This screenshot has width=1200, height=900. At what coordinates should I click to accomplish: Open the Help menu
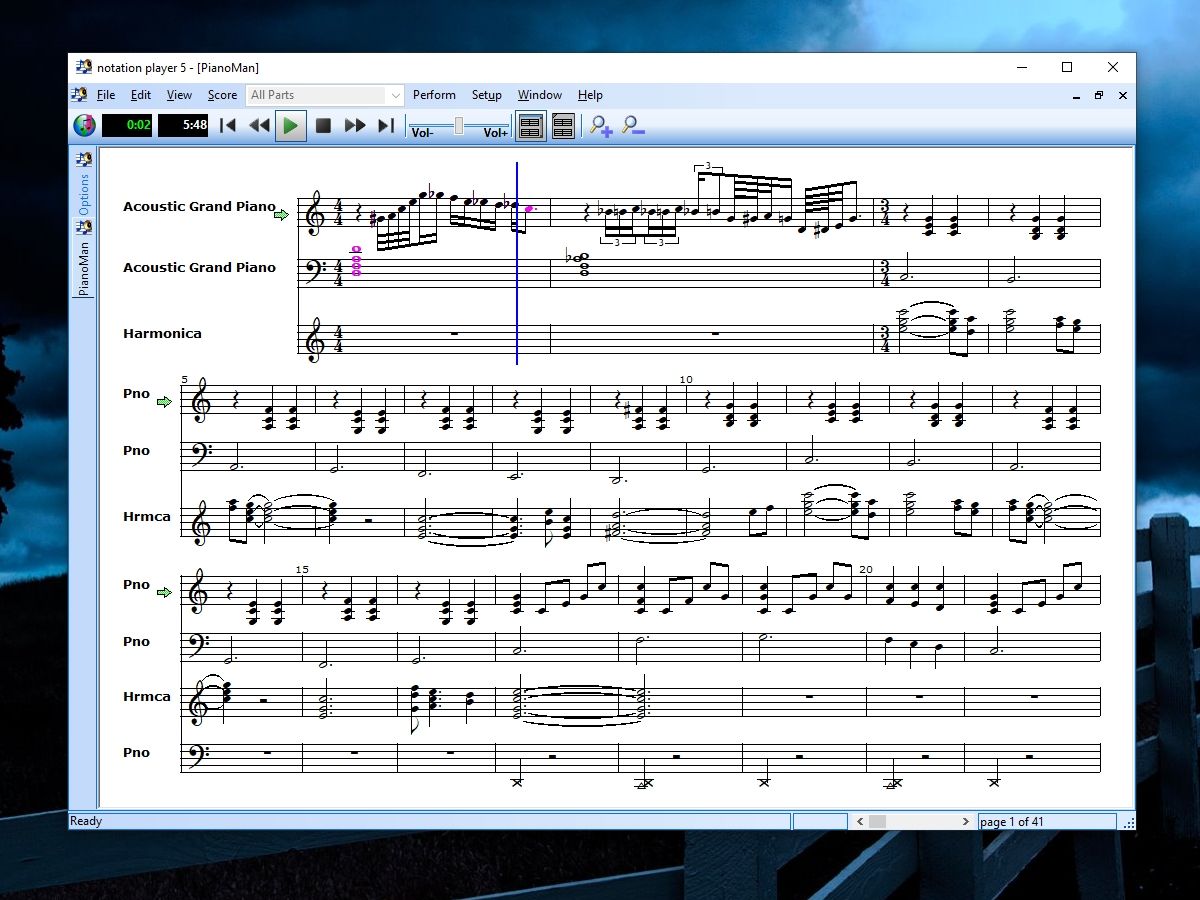[590, 95]
